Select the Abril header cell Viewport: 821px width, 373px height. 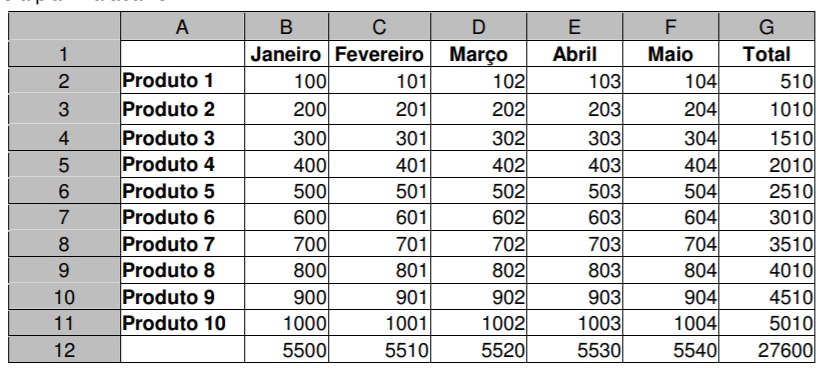tap(574, 53)
